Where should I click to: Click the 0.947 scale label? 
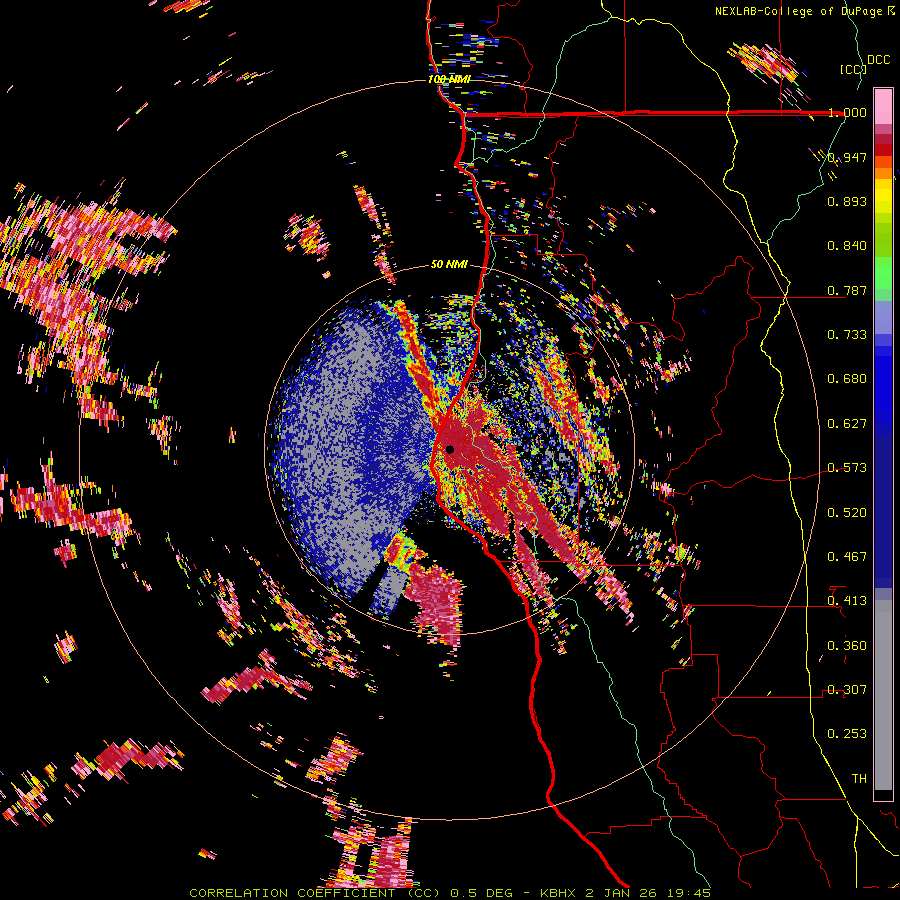(847, 157)
